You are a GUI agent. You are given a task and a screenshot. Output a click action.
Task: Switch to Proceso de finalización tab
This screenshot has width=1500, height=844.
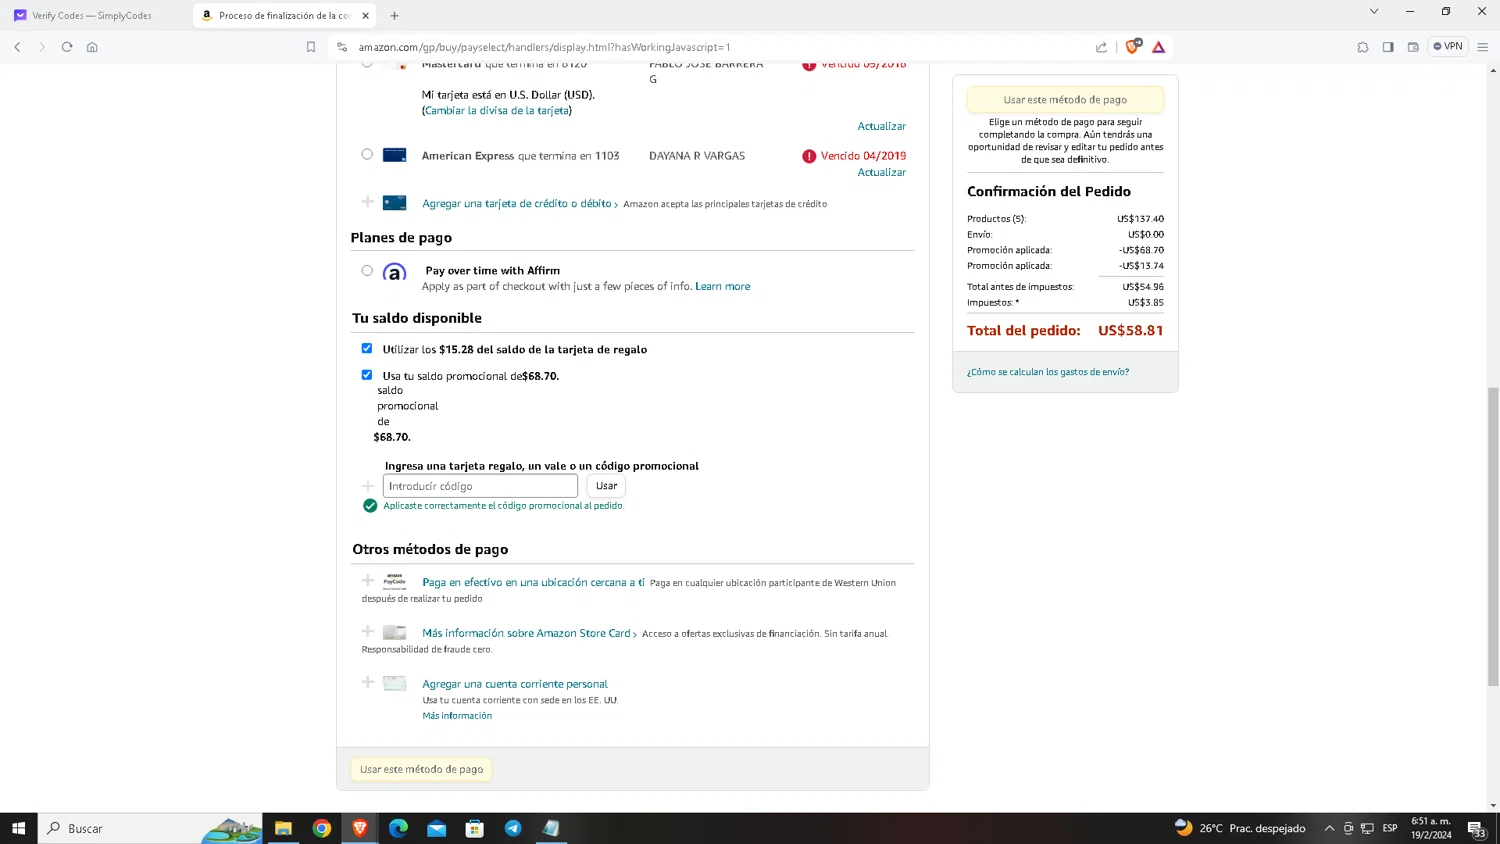pos(285,15)
